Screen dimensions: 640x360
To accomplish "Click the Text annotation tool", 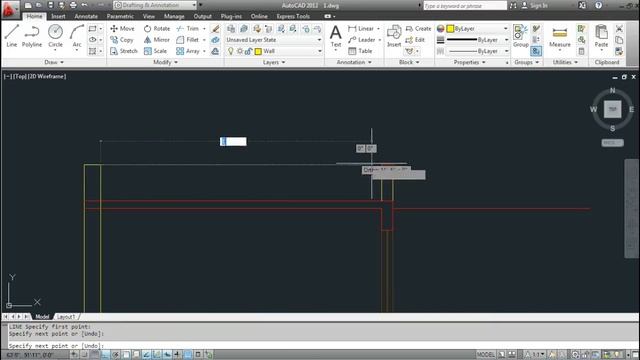I will tap(336, 36).
